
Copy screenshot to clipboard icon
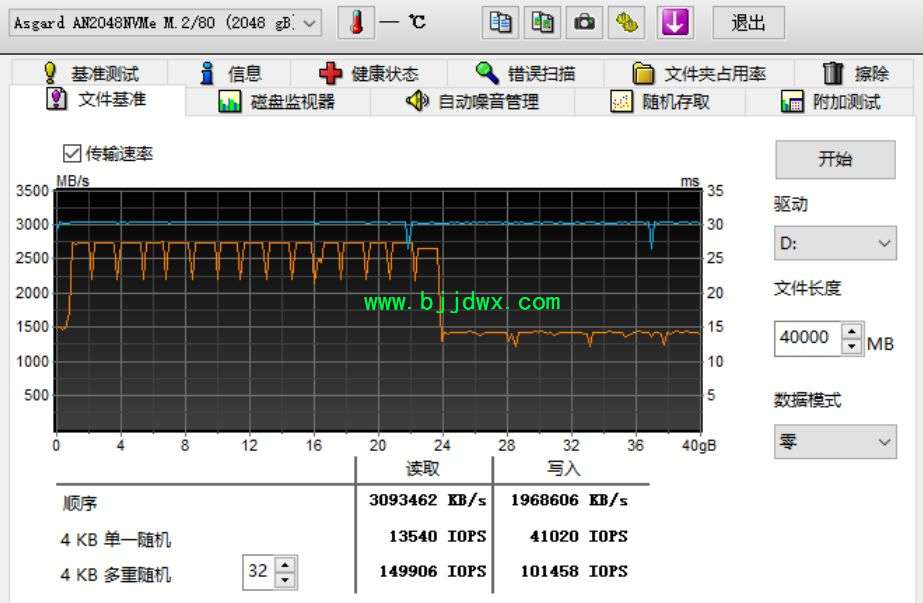pyautogui.click(x=542, y=23)
